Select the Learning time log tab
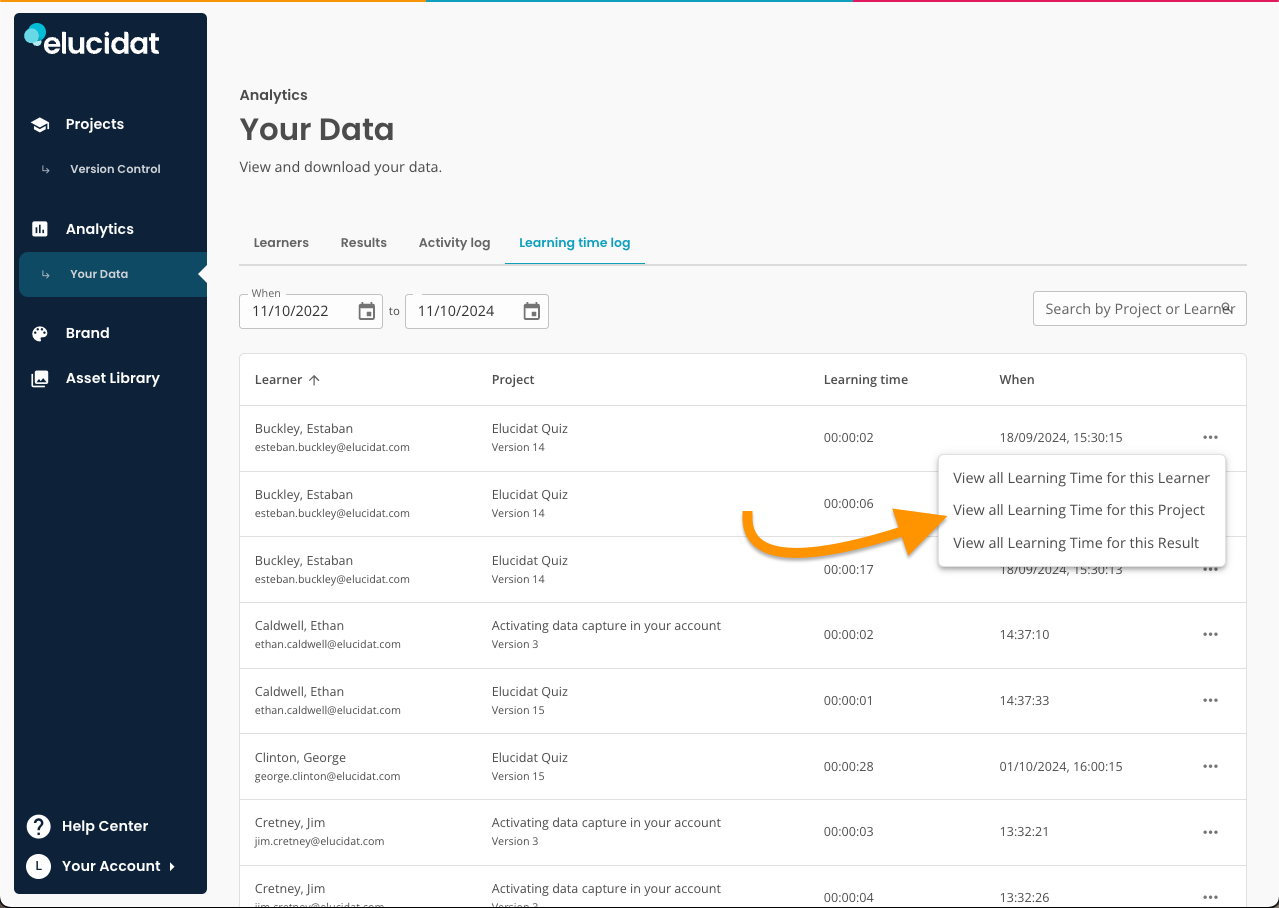Image resolution: width=1279 pixels, height=908 pixels. point(574,243)
